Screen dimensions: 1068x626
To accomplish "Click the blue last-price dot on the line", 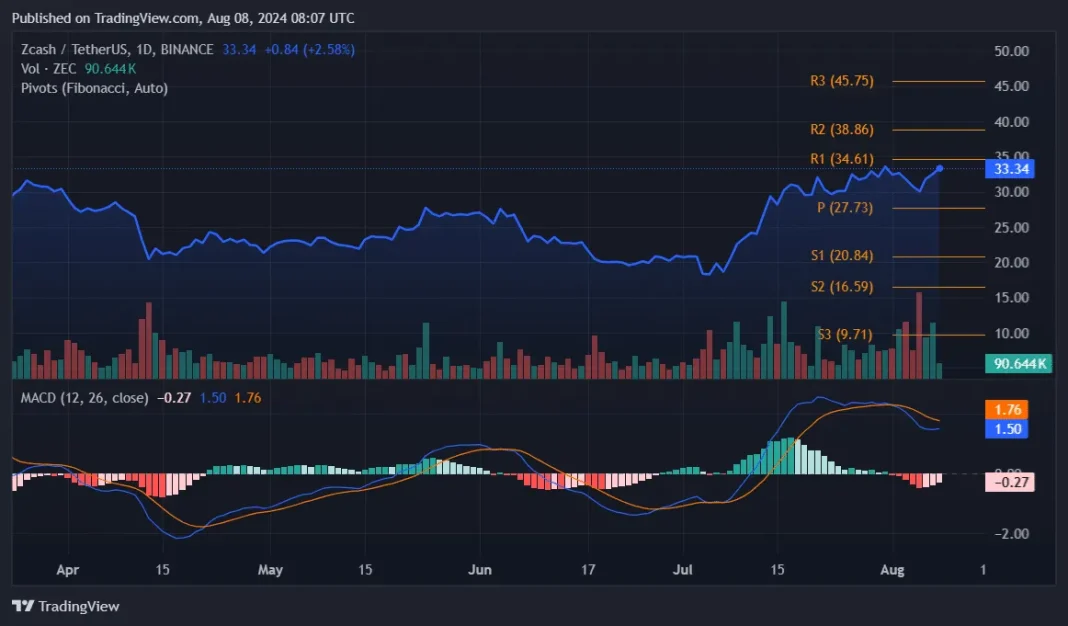I will point(939,168).
